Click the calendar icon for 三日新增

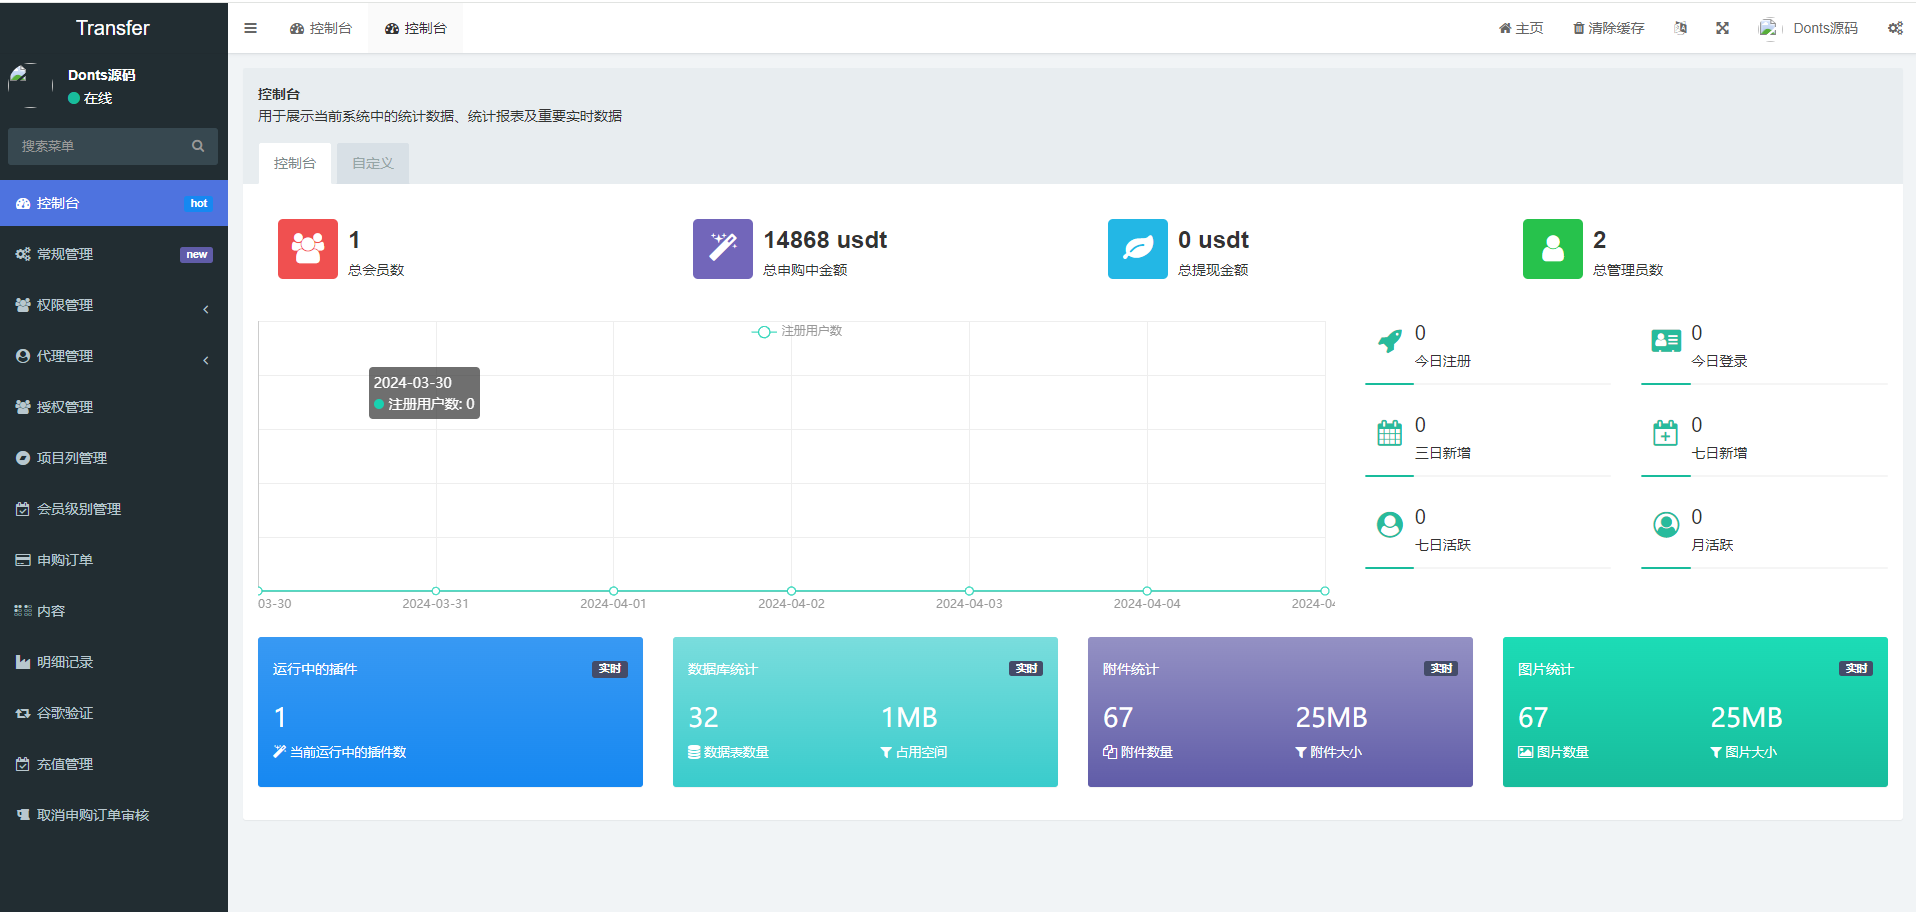(x=1390, y=433)
